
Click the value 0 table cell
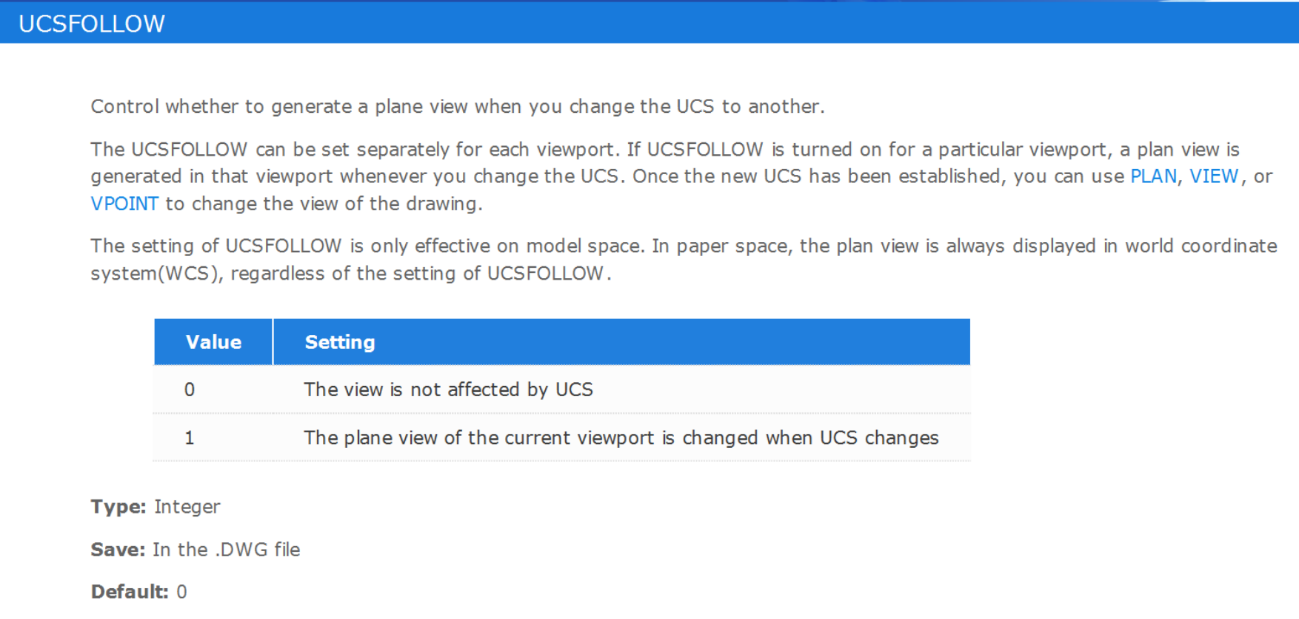[213, 389]
